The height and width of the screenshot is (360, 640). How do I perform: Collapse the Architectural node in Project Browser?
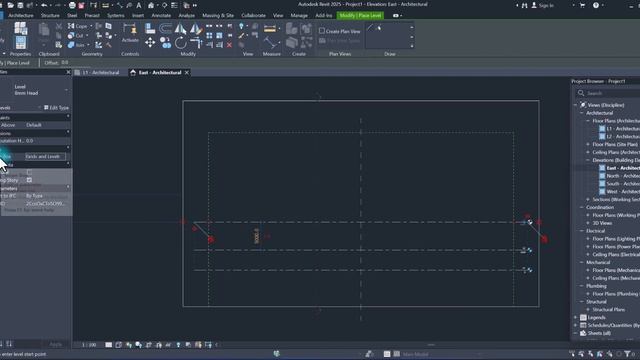tap(582, 113)
